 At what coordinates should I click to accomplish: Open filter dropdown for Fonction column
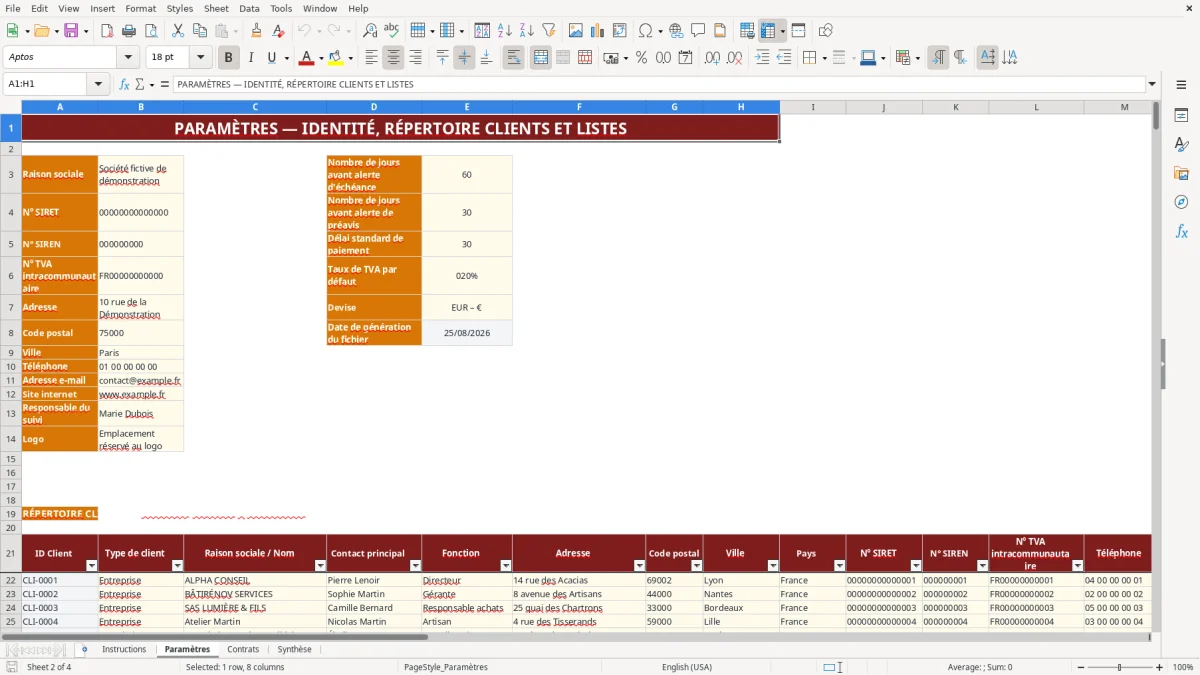click(505, 566)
